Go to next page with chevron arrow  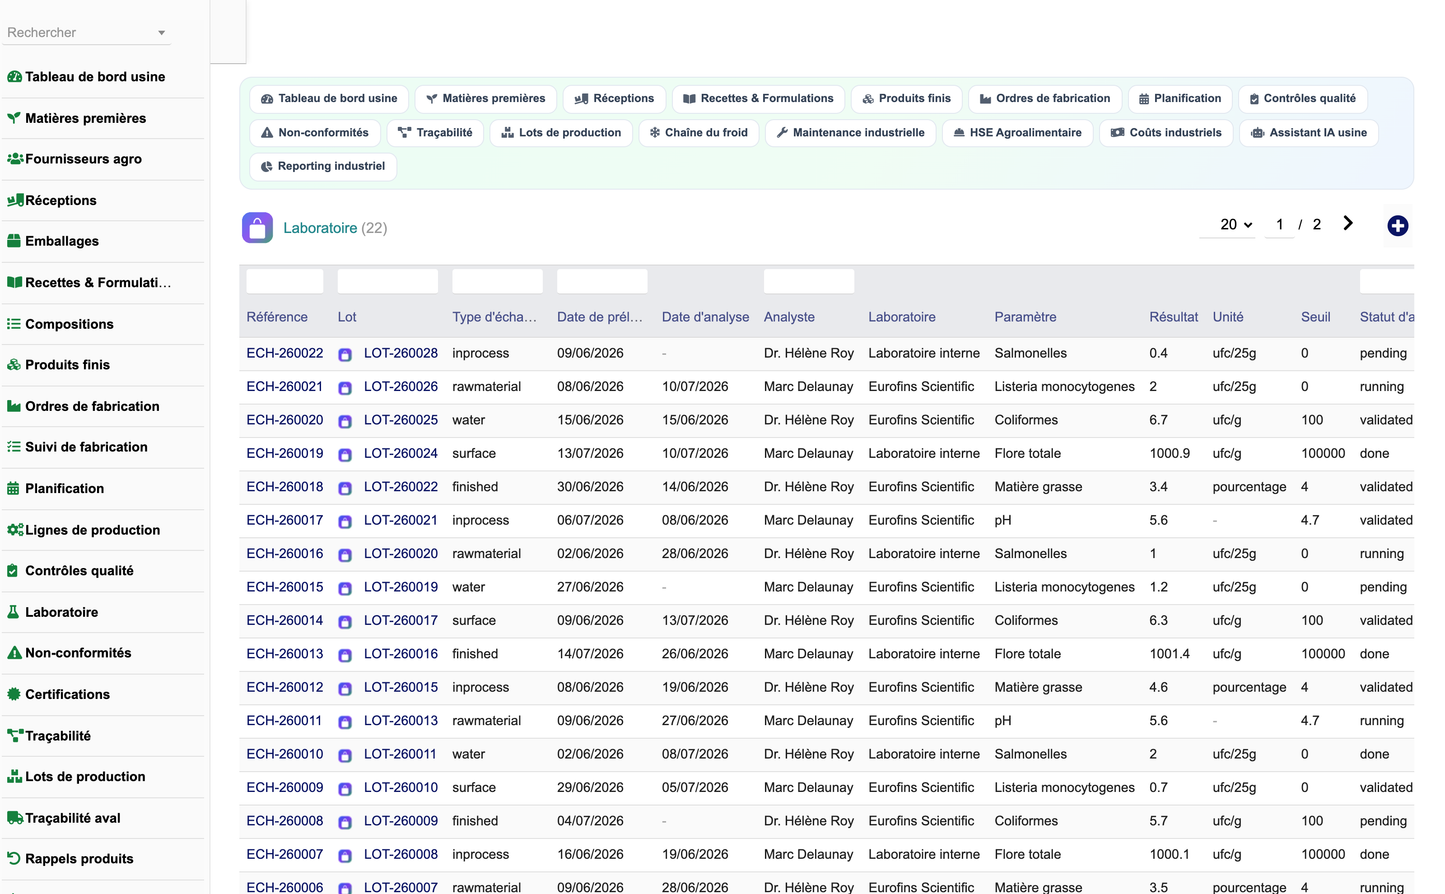1348,224
